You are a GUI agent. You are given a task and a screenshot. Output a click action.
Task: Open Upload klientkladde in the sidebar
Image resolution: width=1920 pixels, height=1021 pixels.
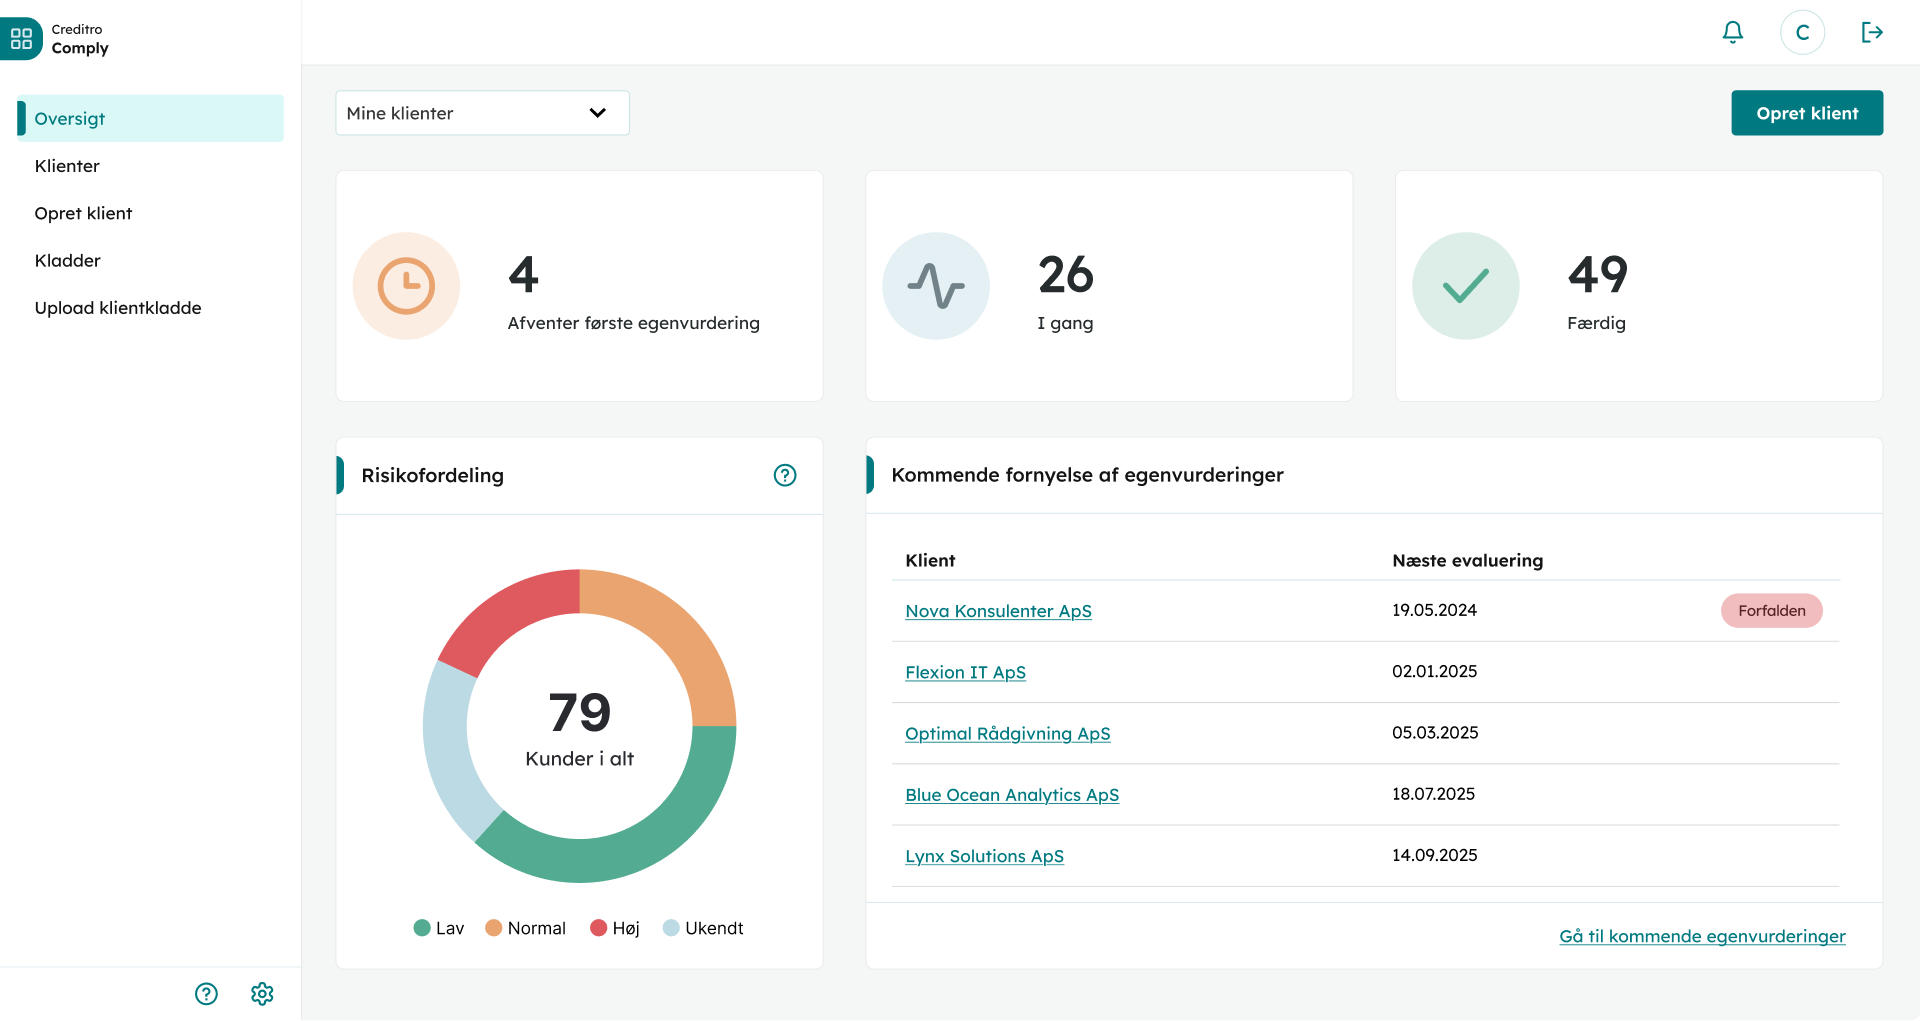(x=118, y=308)
